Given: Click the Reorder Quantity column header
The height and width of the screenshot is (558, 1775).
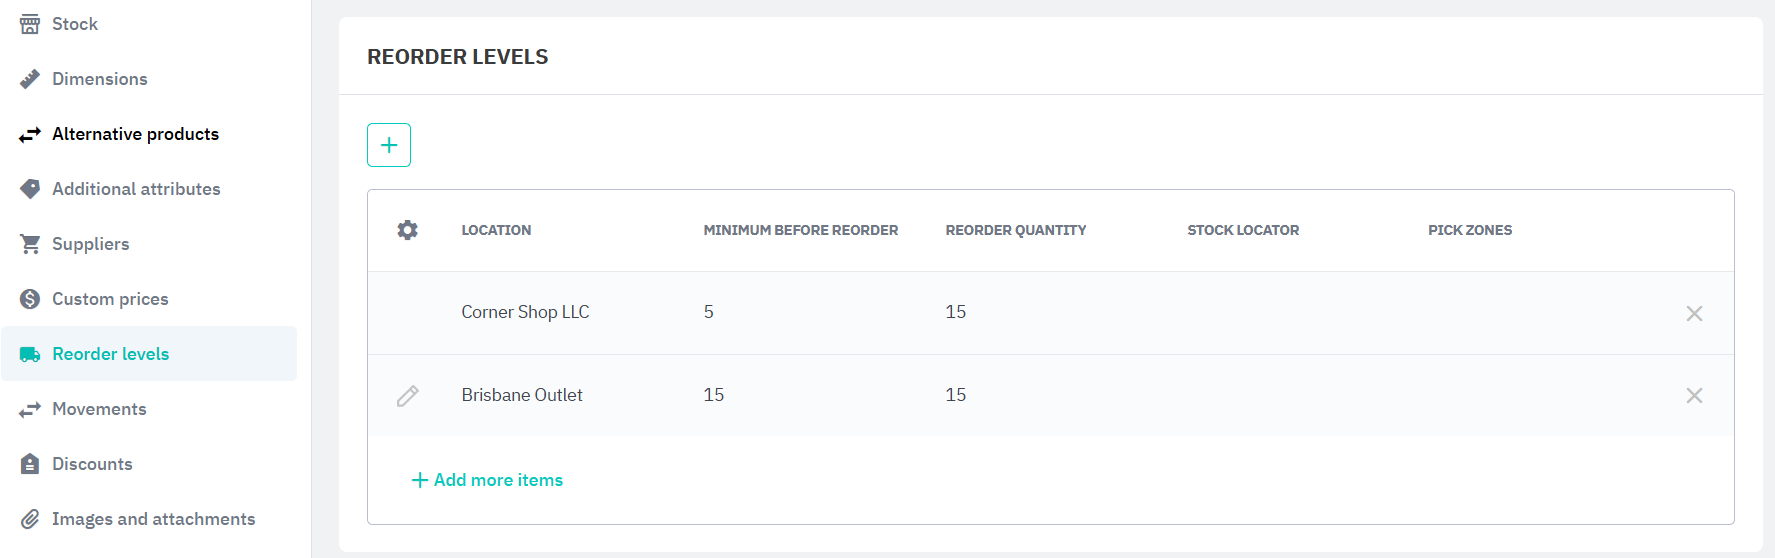Looking at the screenshot, I should tap(1015, 230).
